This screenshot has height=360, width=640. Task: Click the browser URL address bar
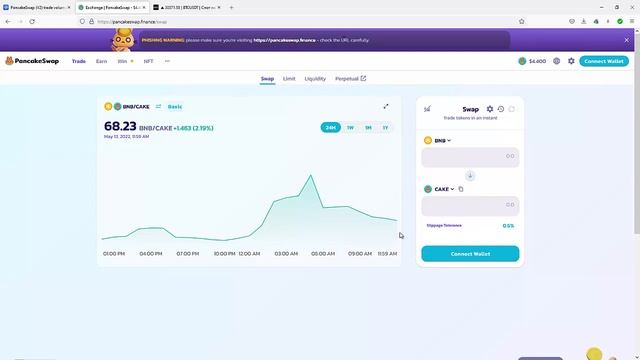pos(302,21)
